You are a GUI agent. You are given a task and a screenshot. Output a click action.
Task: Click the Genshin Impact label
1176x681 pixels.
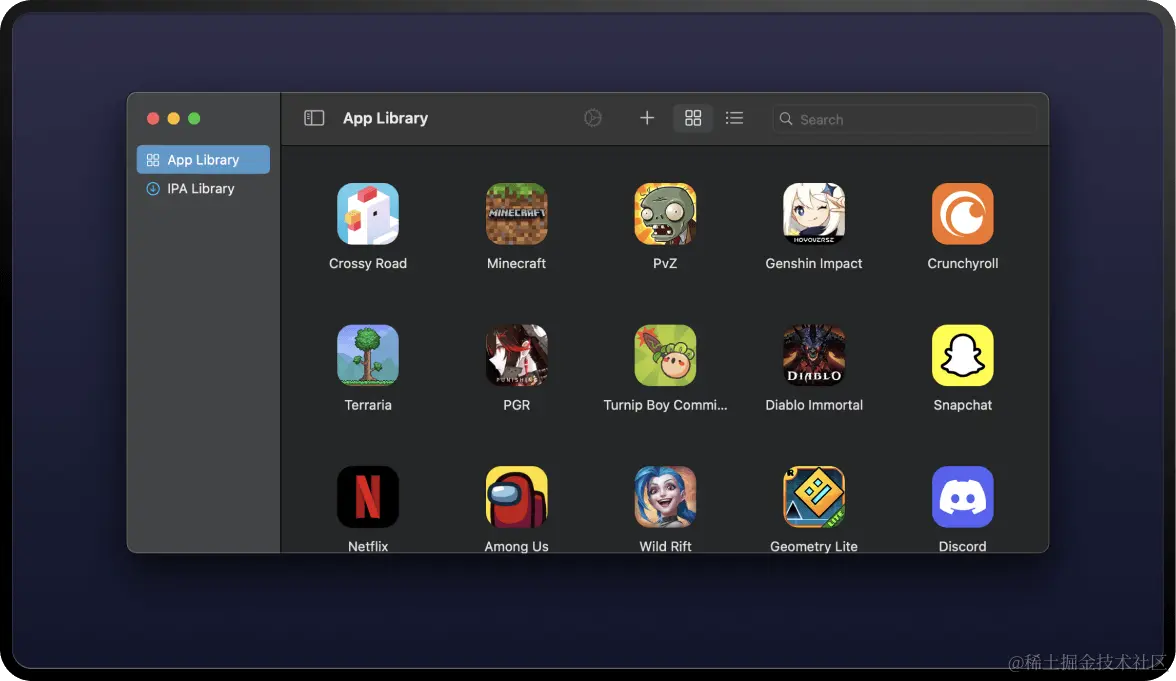tap(814, 263)
